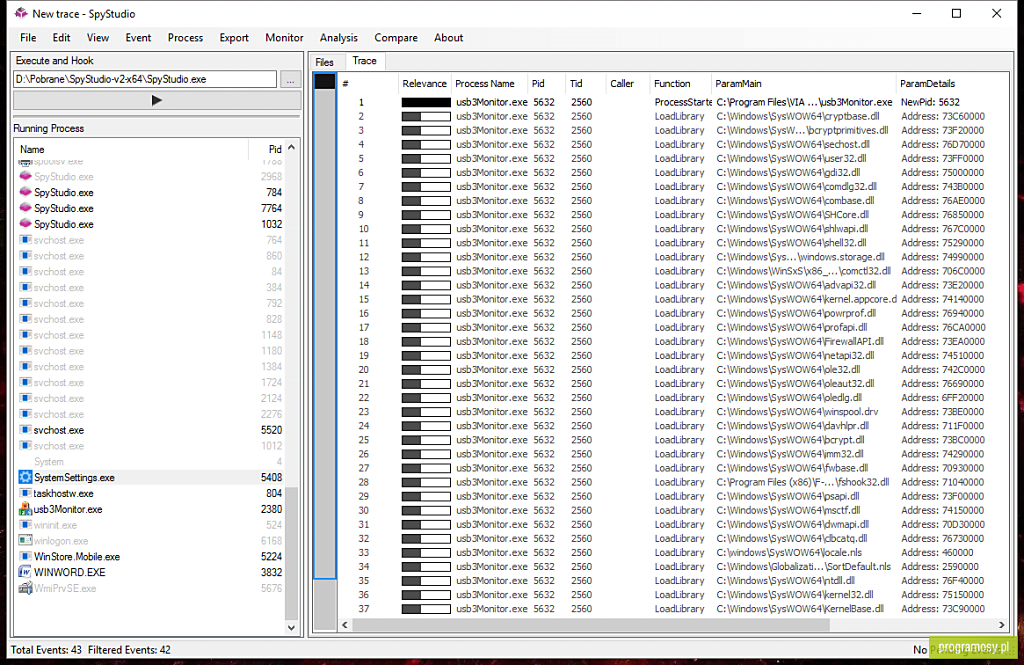Select the FirewallAPI.dll LoadLibrary row
This screenshot has height=665, width=1024.
point(673,342)
